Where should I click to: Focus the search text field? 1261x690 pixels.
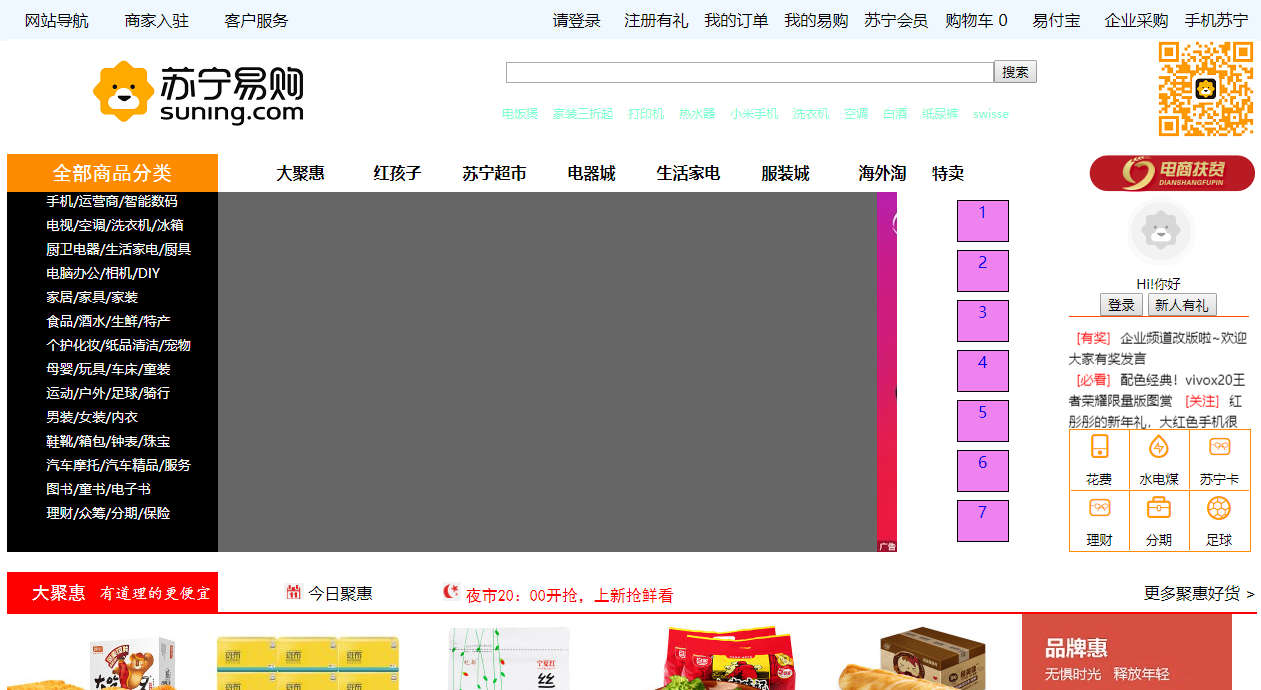[x=750, y=72]
